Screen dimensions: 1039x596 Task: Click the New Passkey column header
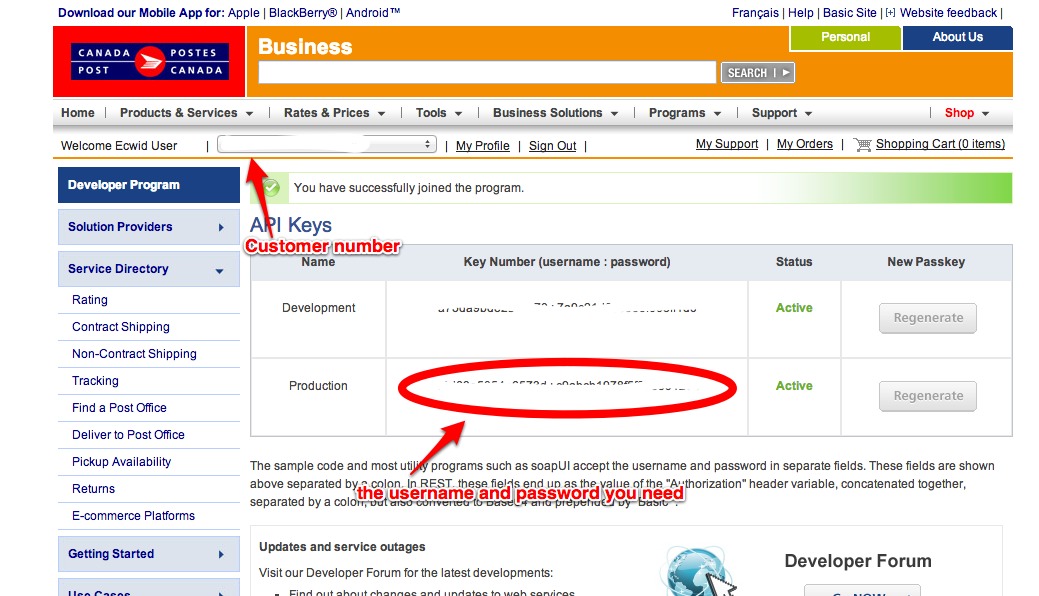(x=926, y=262)
